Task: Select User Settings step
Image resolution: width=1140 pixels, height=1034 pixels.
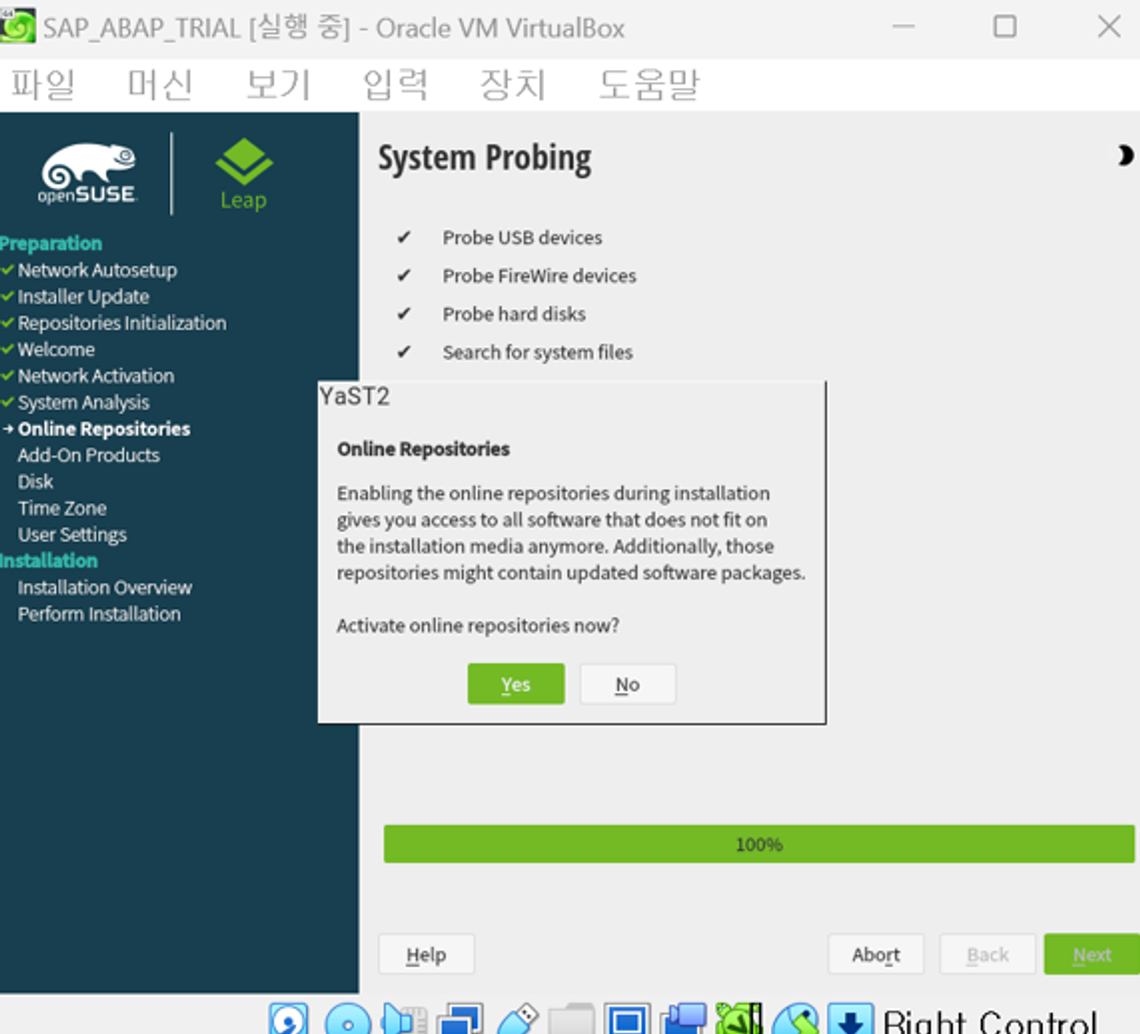Action: [72, 534]
